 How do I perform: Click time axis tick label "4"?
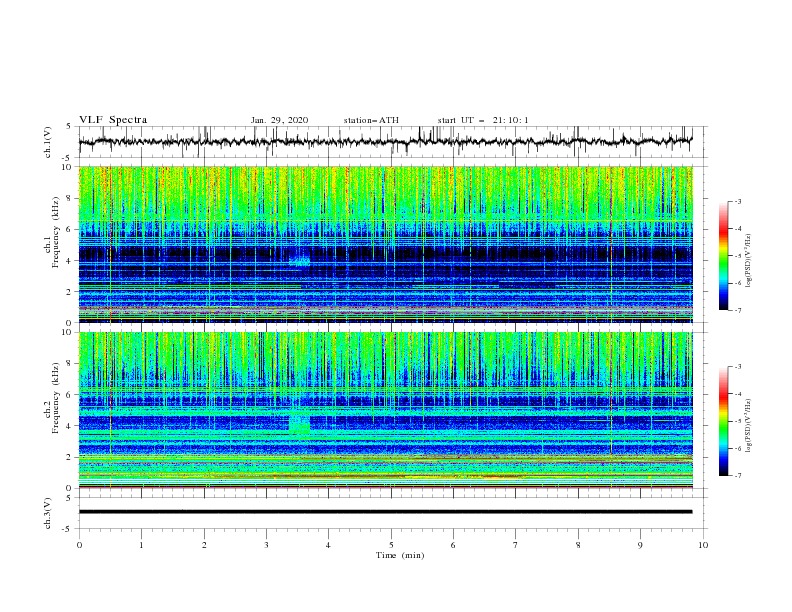click(x=328, y=545)
